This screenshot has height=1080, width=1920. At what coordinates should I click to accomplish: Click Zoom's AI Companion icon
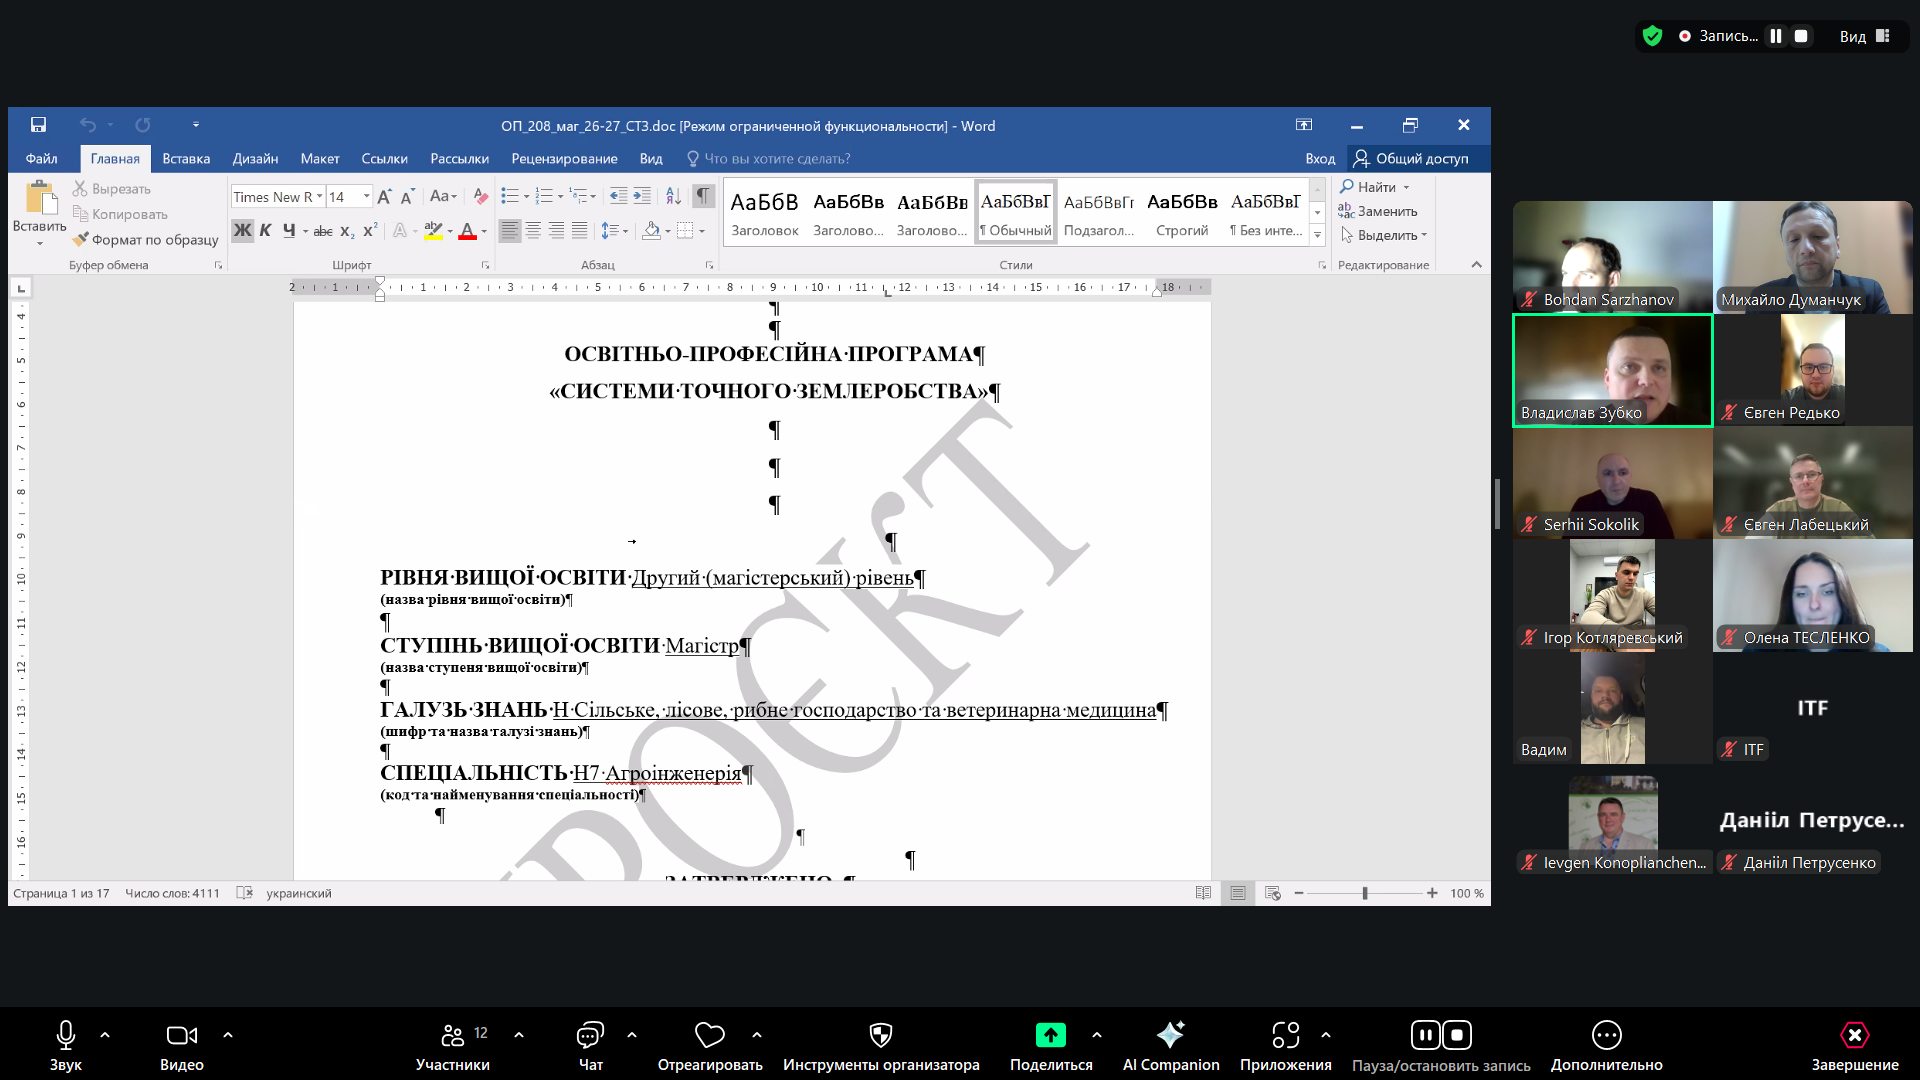[1170, 1035]
